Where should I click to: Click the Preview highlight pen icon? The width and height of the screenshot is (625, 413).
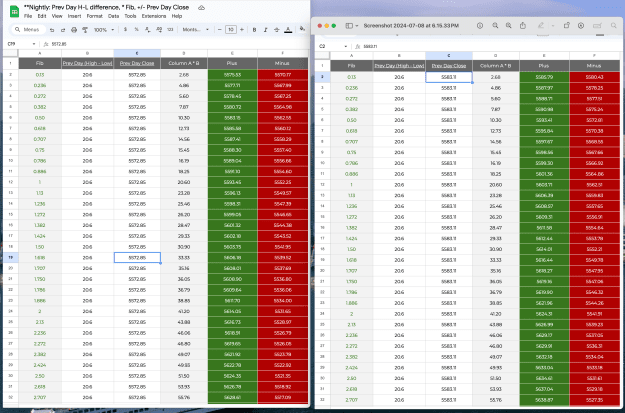click(540, 26)
